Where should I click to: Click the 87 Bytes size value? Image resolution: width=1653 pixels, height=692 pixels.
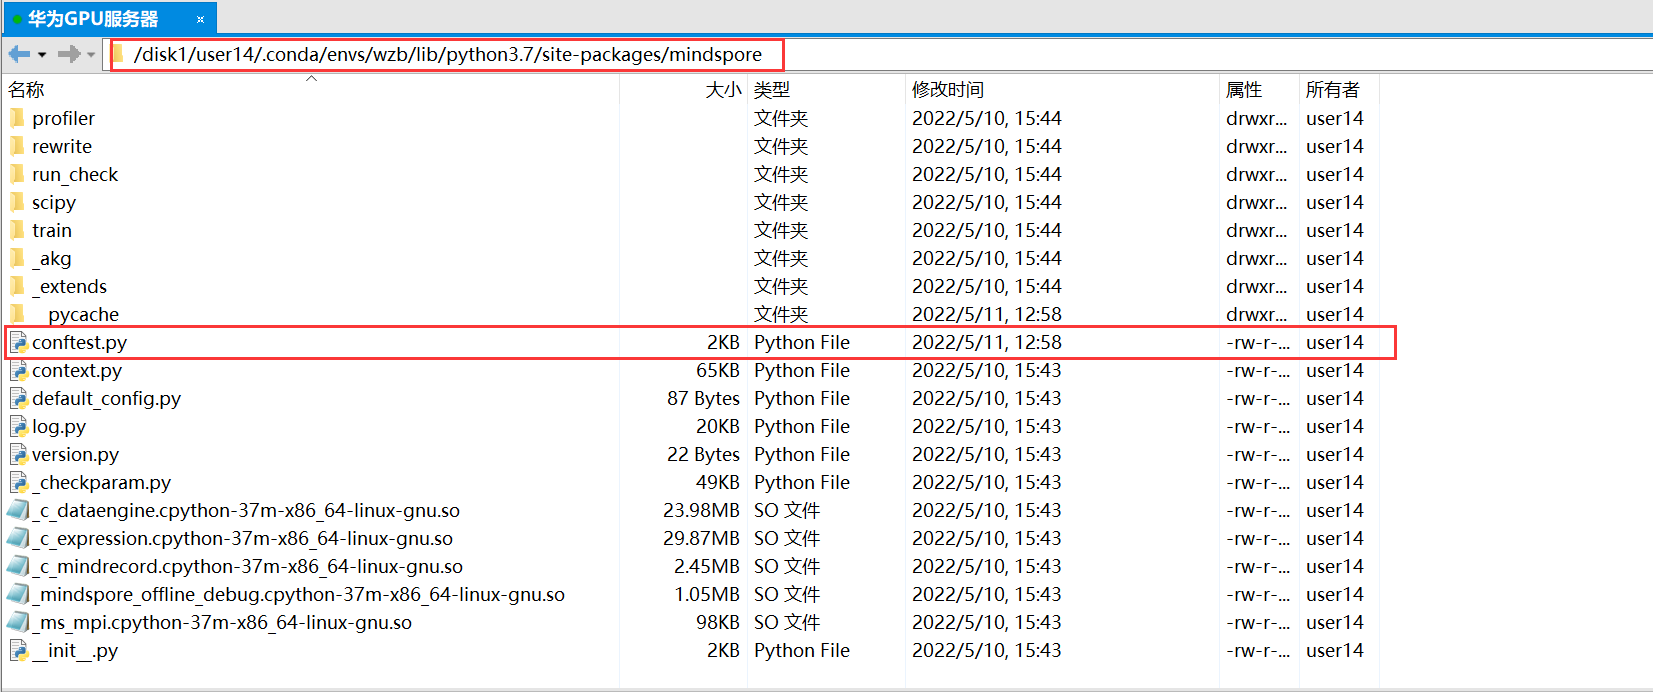click(703, 398)
